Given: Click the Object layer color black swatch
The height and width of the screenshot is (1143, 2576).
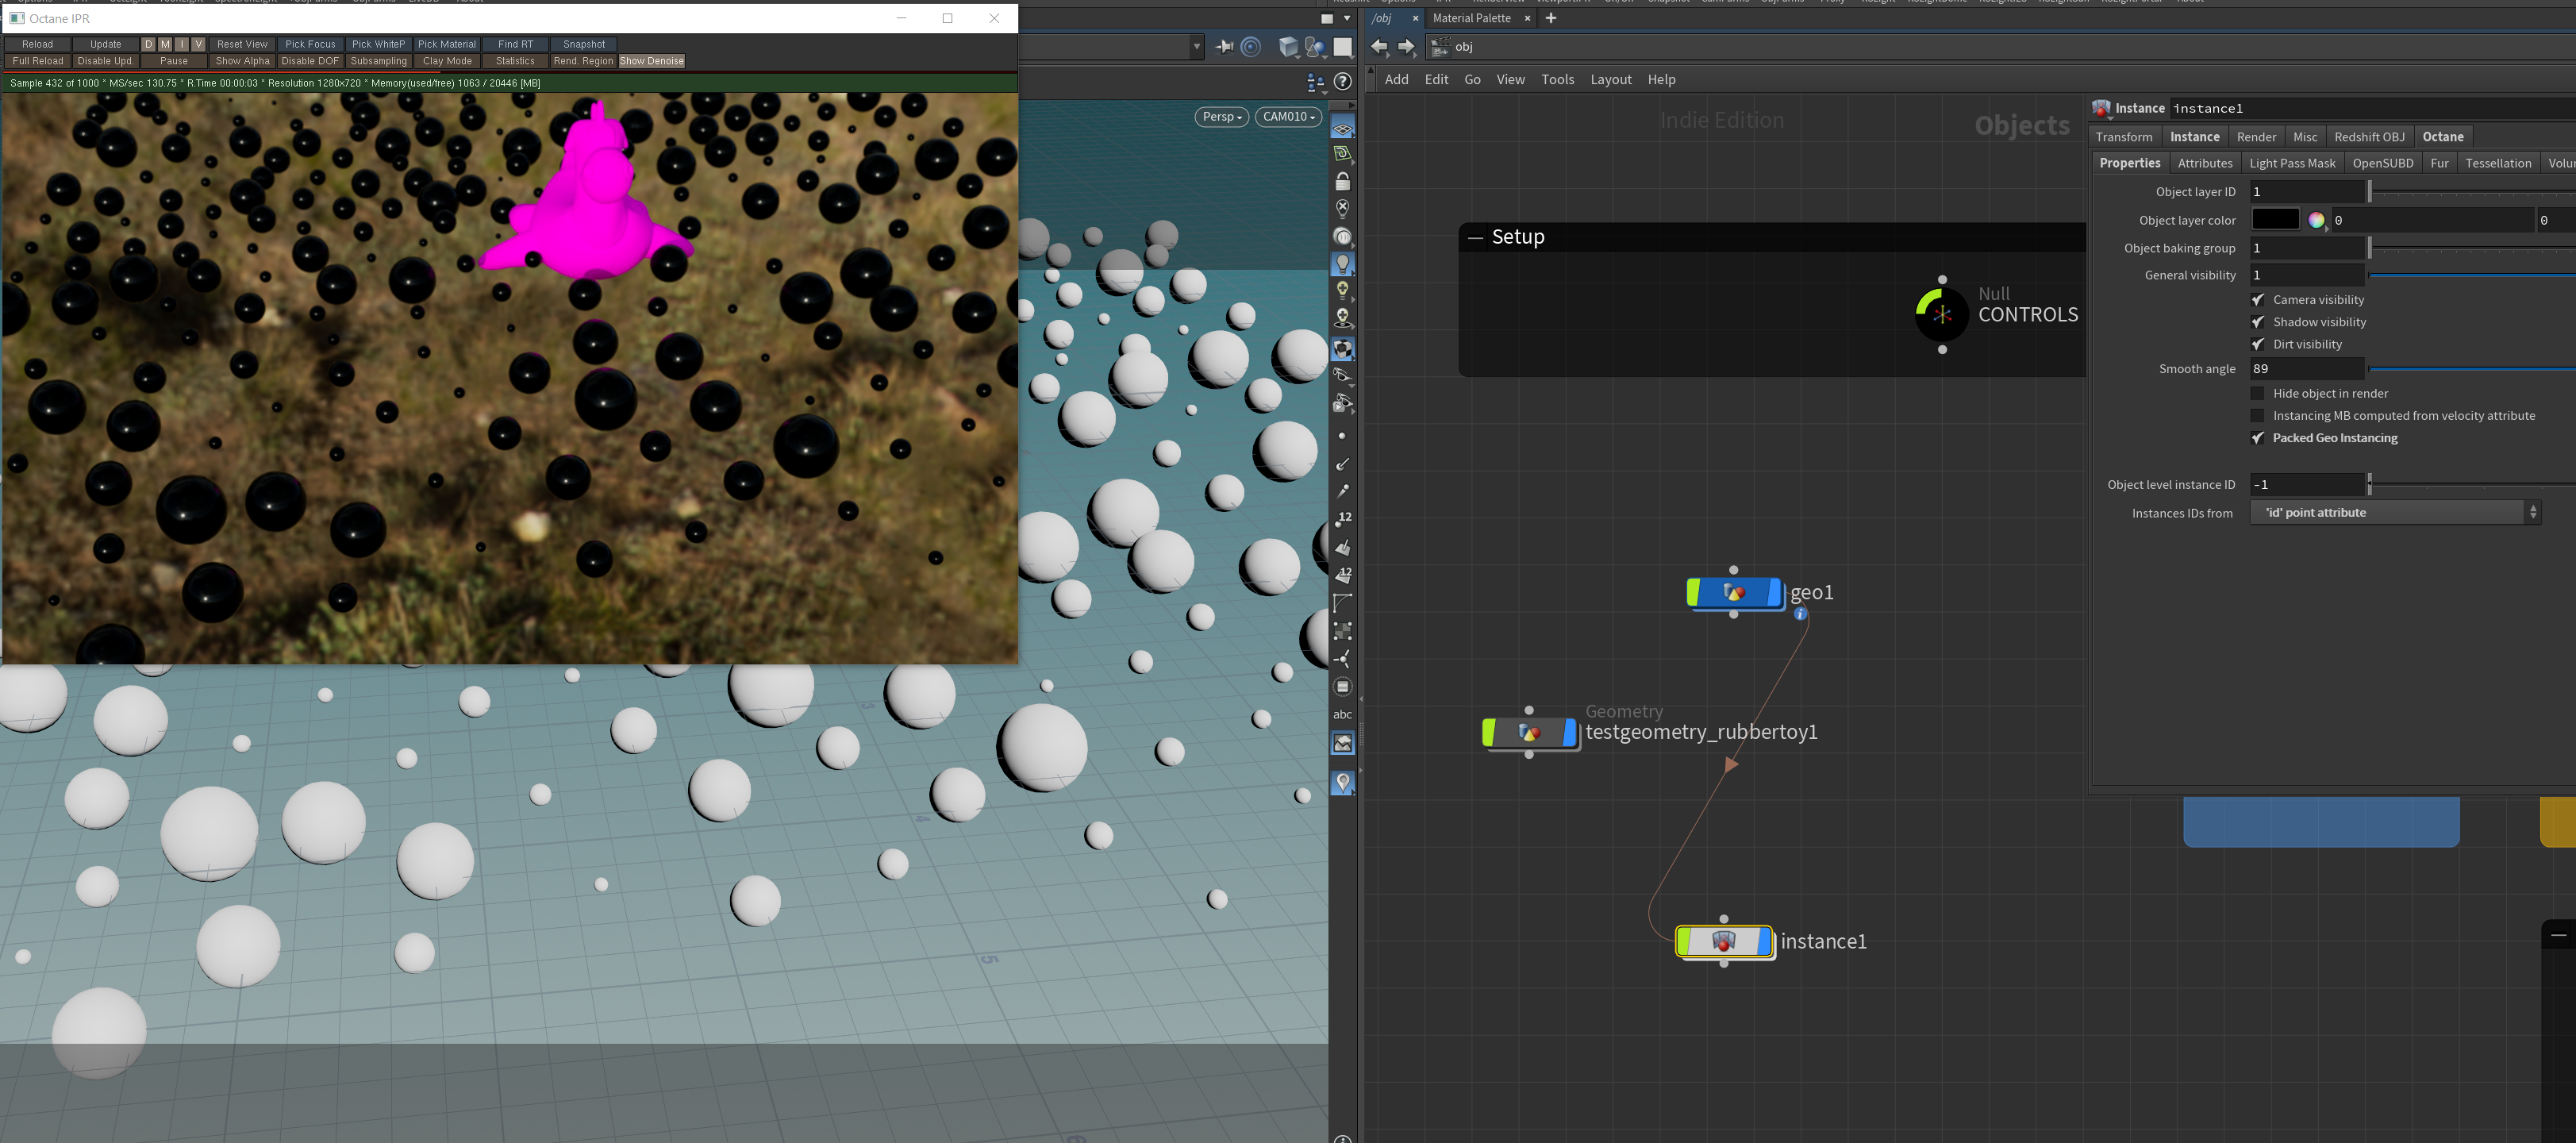Looking at the screenshot, I should 2275,220.
